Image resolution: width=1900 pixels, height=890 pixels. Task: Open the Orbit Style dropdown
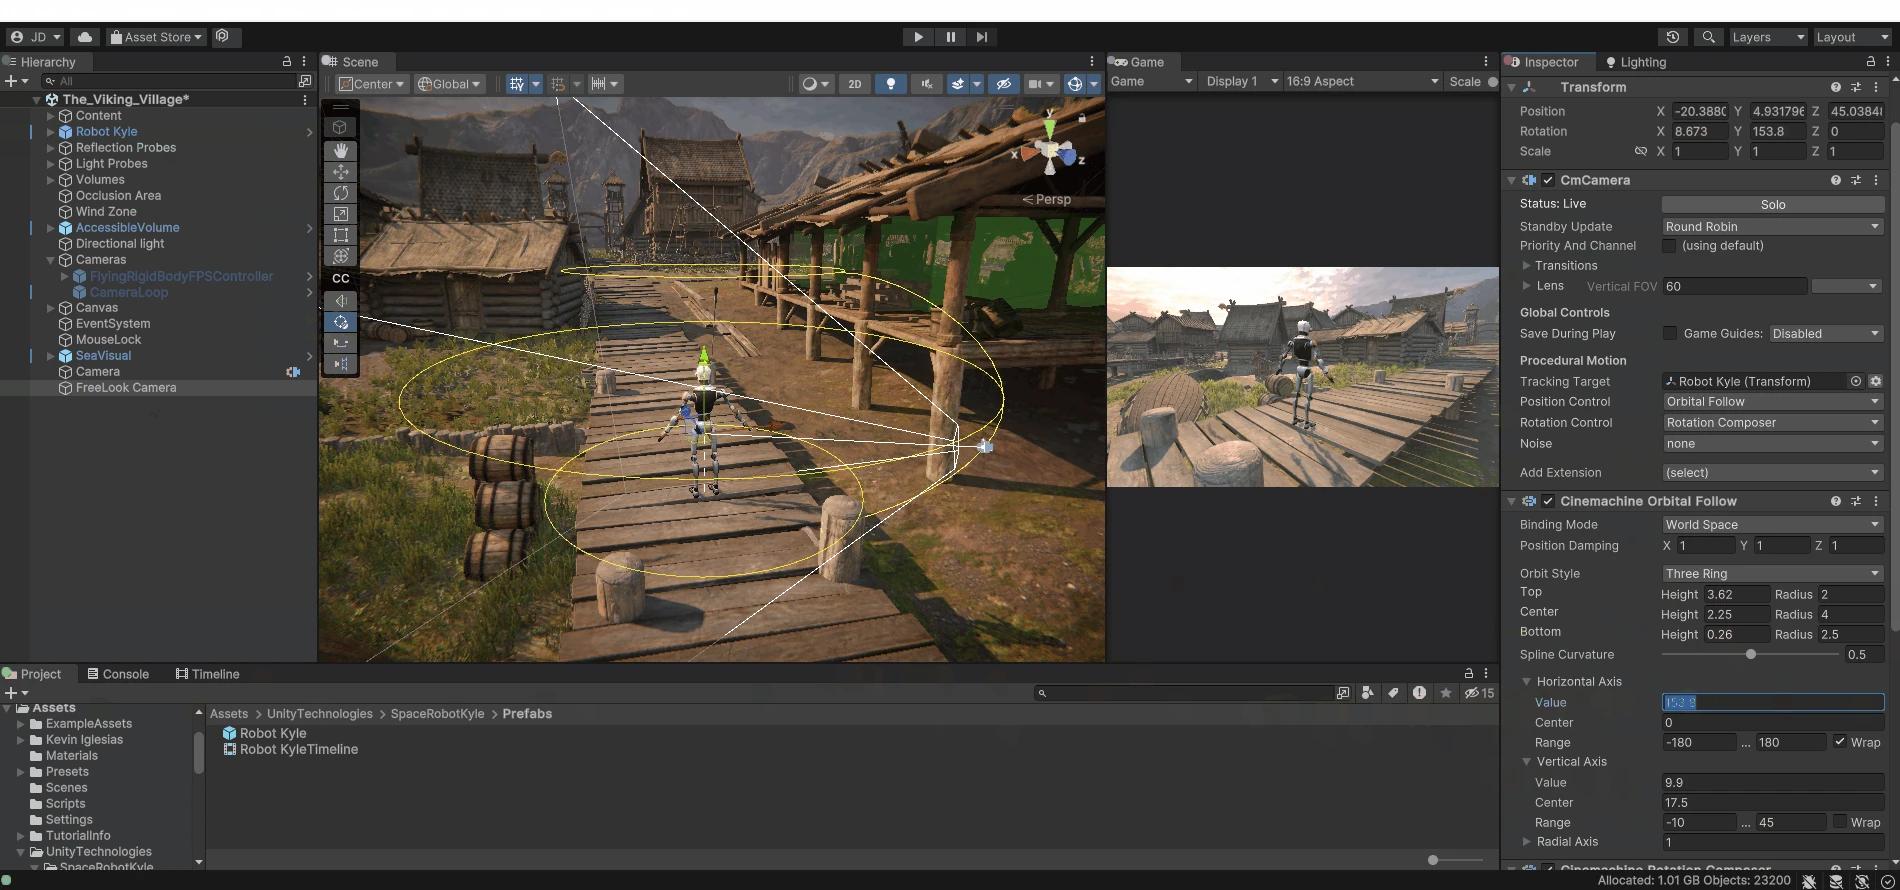click(1773, 574)
